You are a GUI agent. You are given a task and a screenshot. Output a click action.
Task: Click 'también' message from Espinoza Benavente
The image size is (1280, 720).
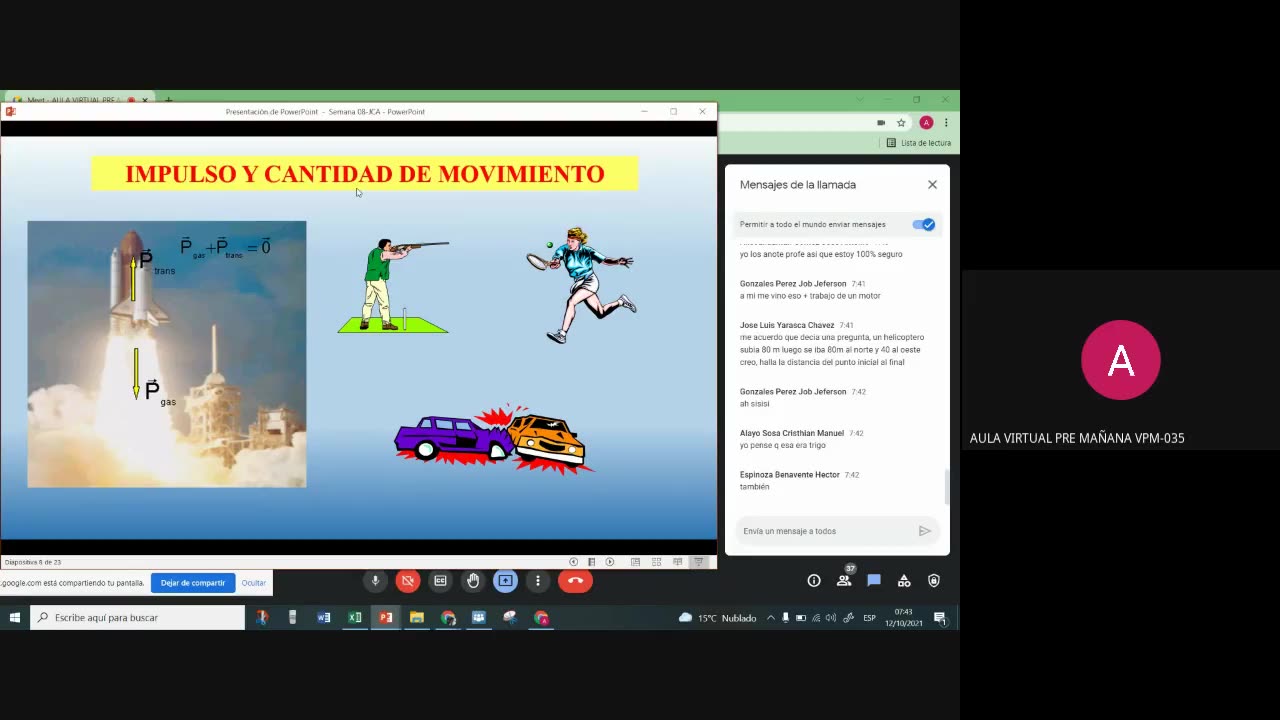[x=755, y=487]
